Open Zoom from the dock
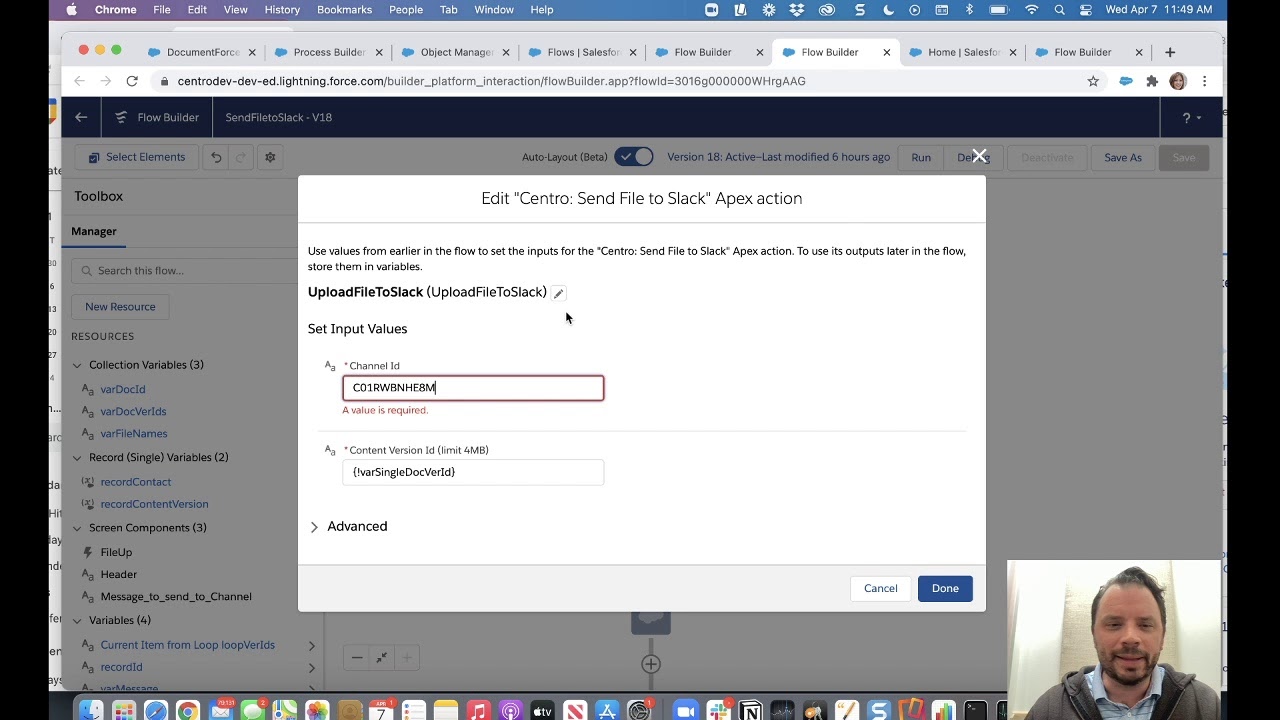This screenshot has height=720, width=1280. (685, 711)
